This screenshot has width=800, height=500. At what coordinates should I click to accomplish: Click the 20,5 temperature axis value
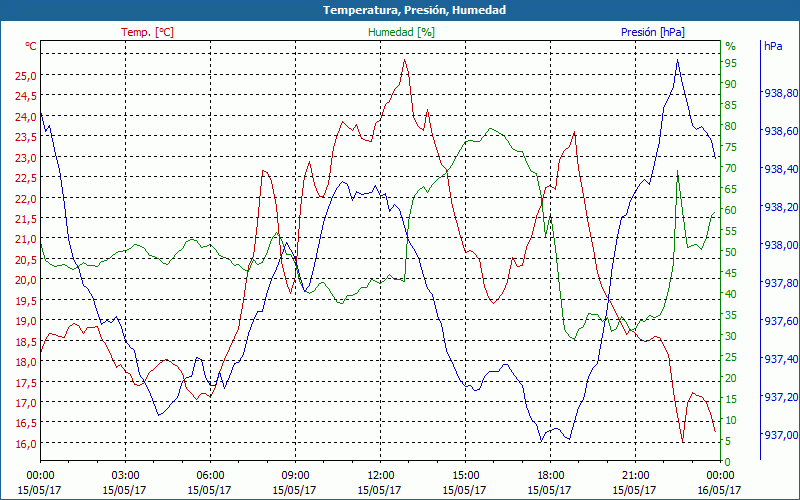click(x=25, y=260)
